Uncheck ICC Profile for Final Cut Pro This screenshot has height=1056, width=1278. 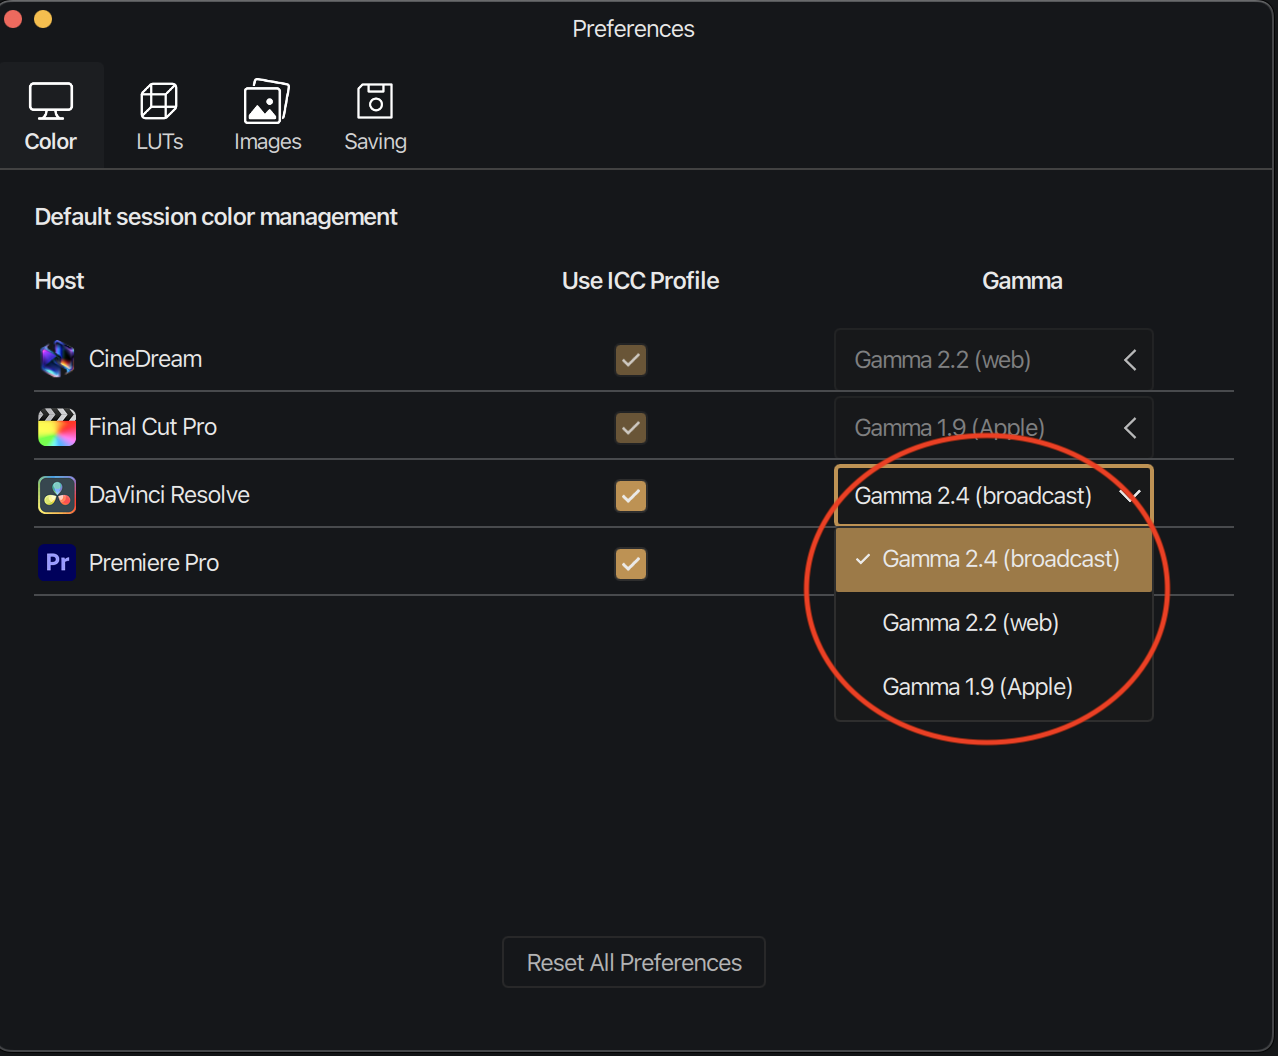coord(631,428)
